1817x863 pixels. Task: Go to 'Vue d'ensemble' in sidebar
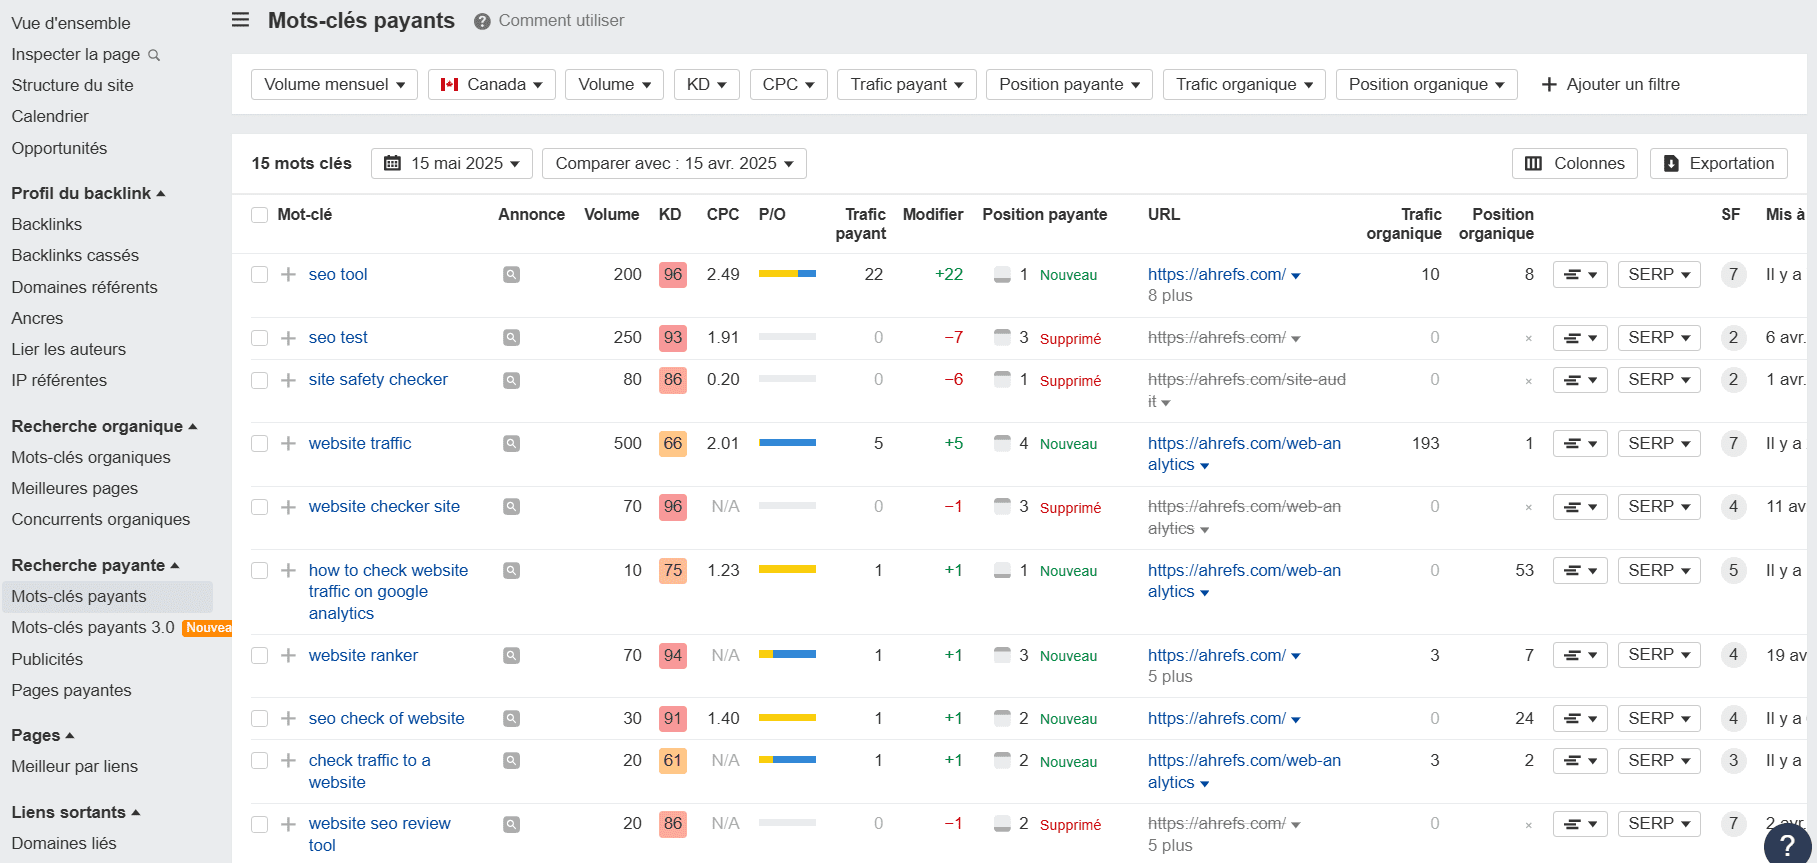71,23
